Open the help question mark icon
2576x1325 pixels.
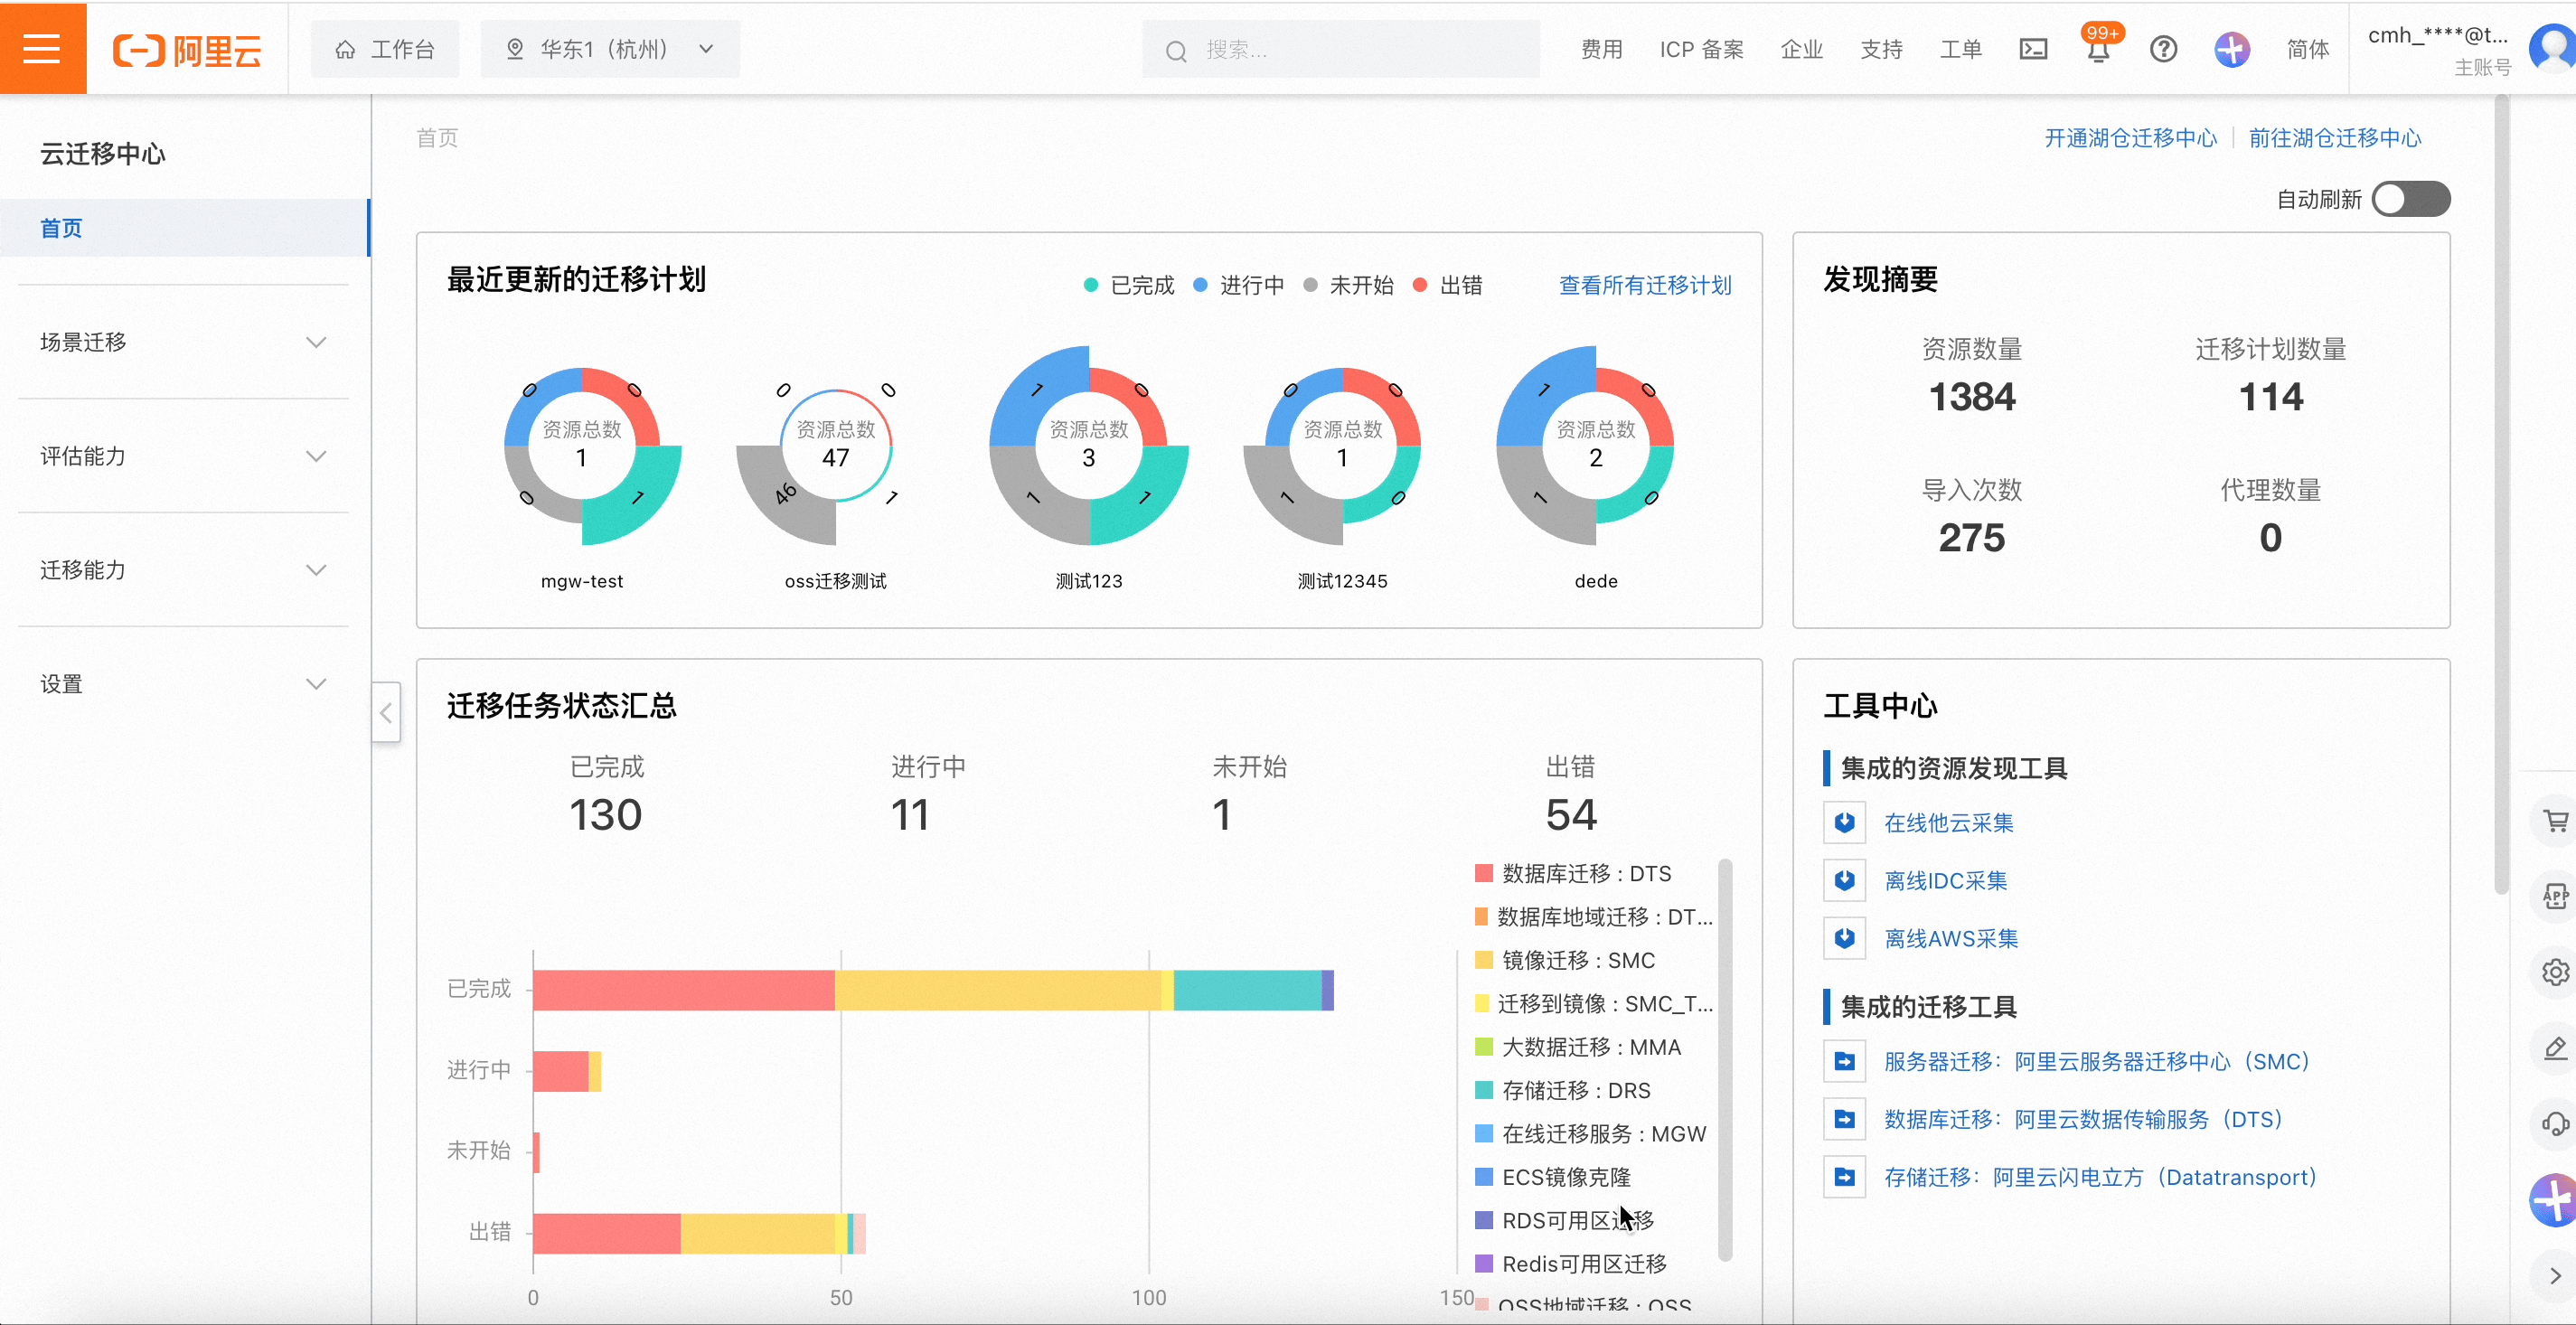(2163, 49)
